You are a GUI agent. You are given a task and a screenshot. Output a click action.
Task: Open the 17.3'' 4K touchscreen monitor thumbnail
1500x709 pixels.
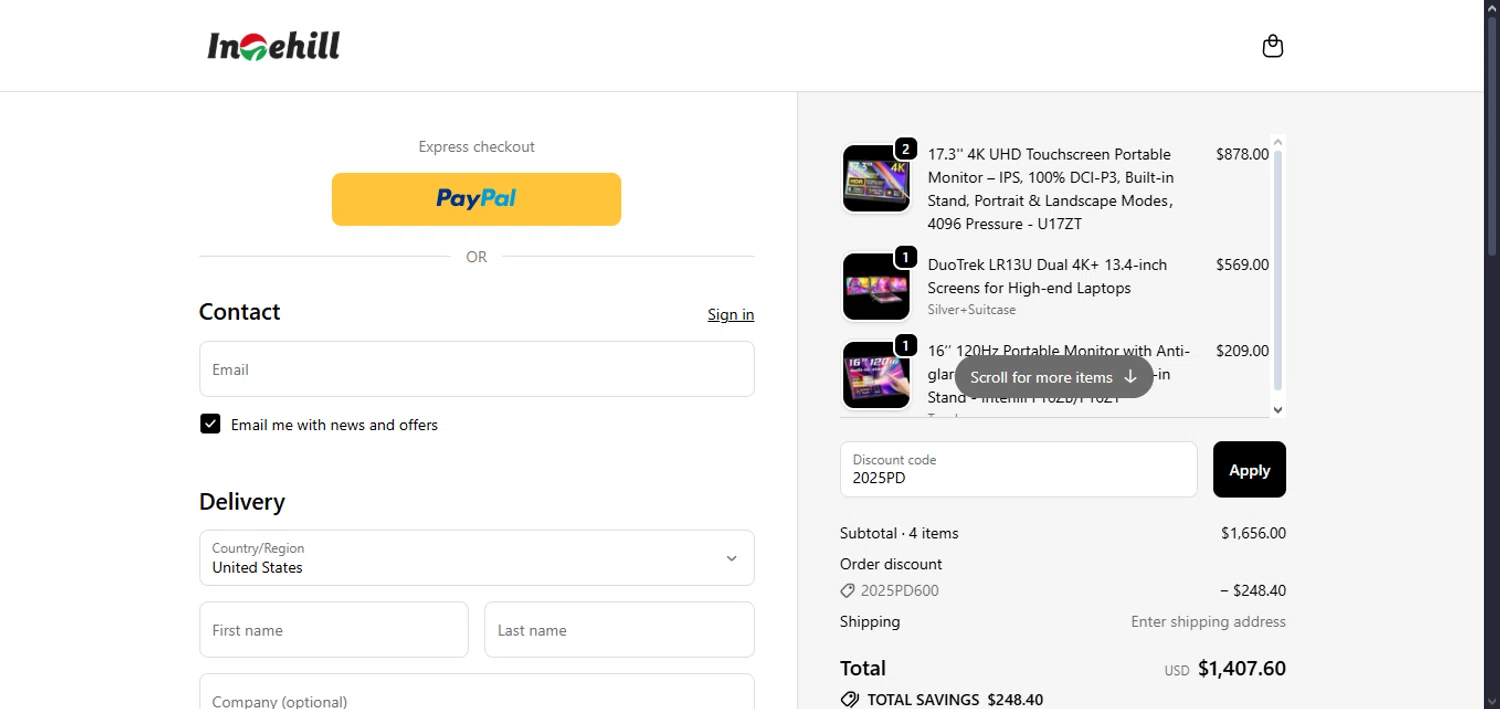click(x=876, y=179)
